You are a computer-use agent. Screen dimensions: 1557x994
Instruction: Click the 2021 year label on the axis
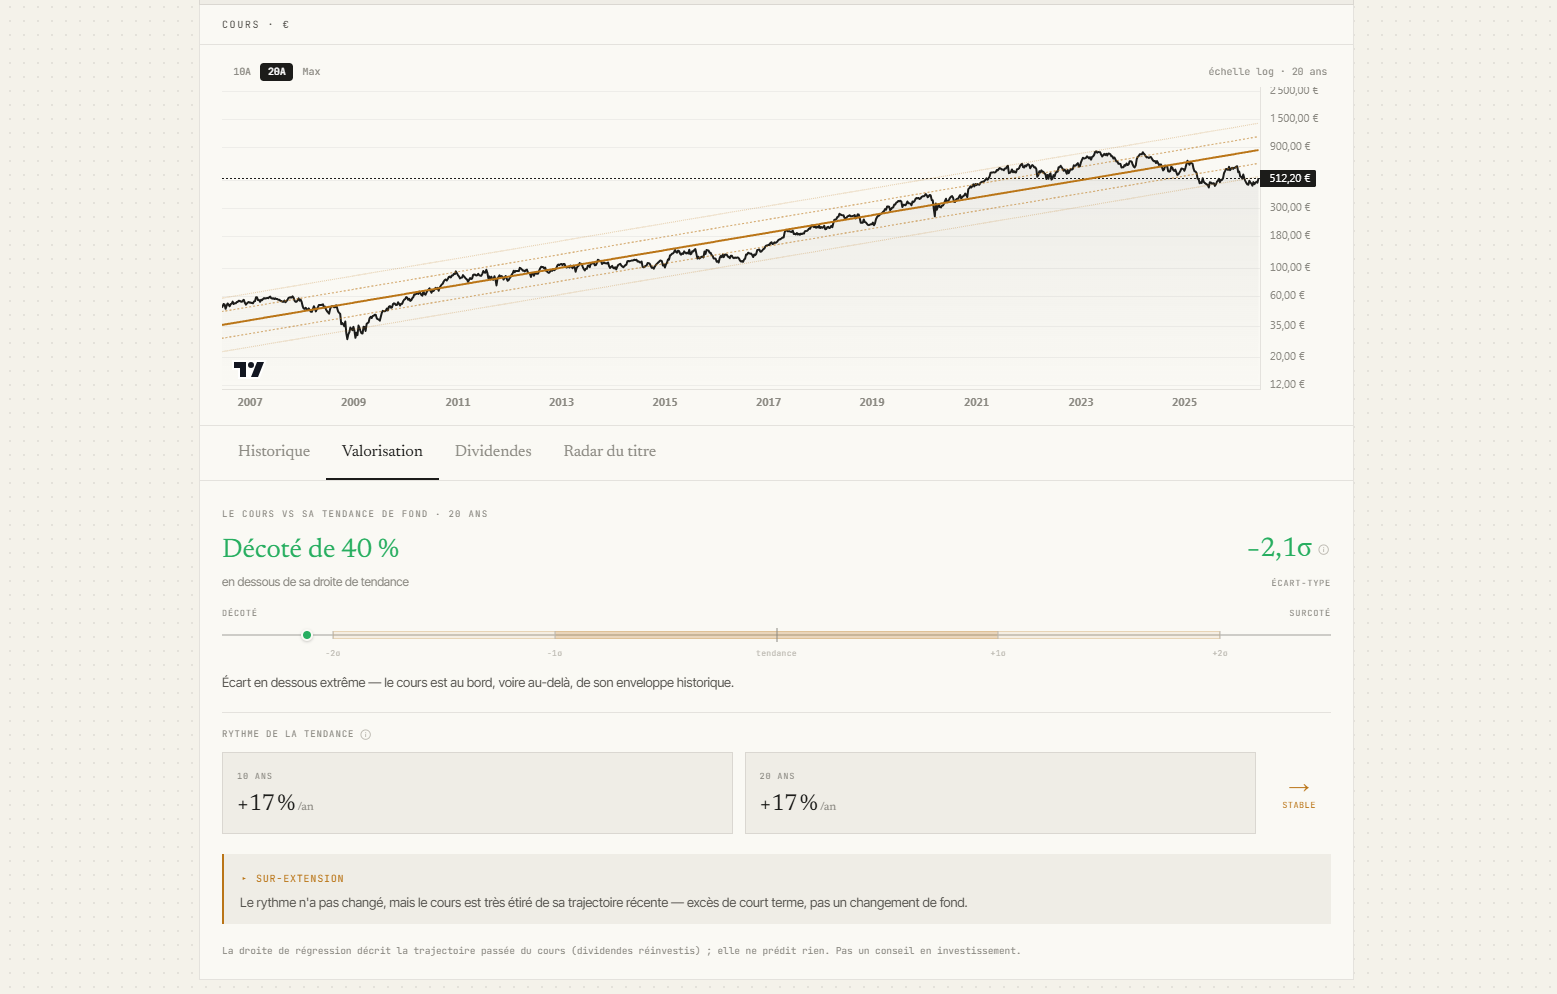click(976, 402)
